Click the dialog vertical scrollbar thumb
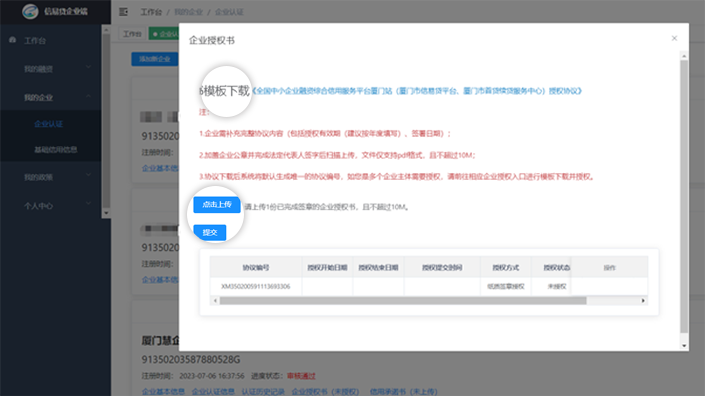 tap(684, 196)
